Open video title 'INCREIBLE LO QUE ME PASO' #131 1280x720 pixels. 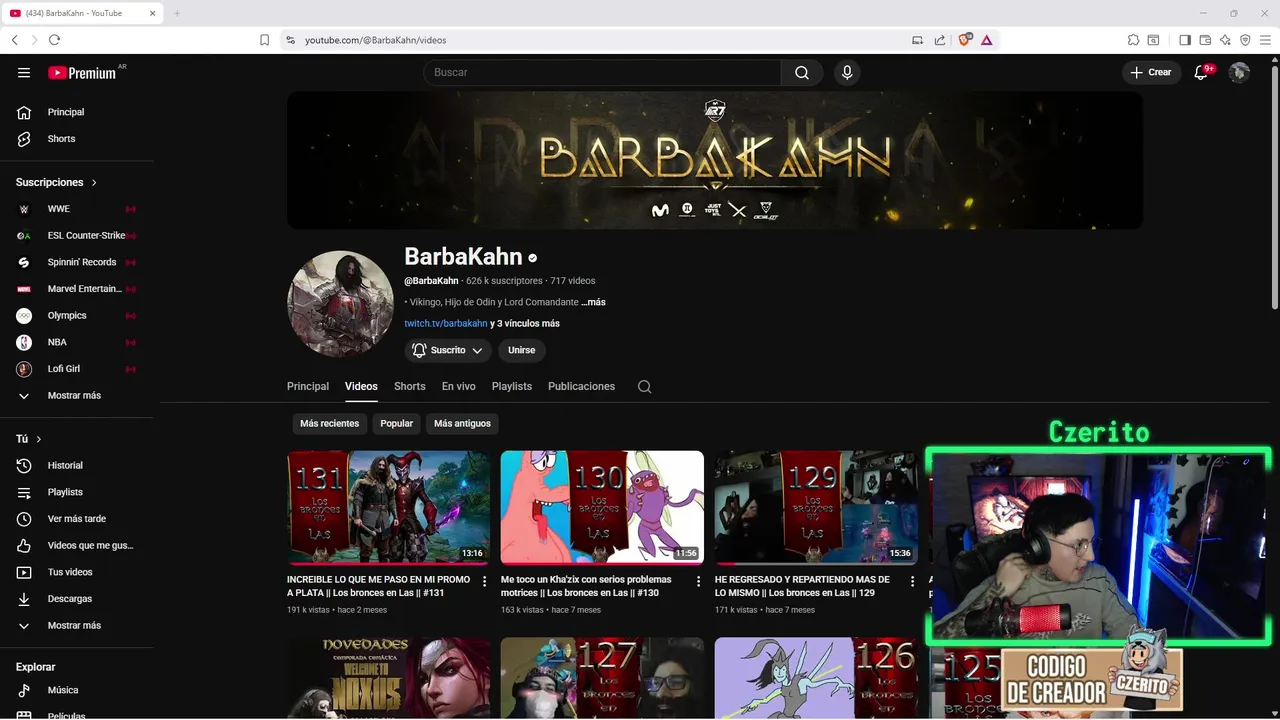pyautogui.click(x=378, y=586)
